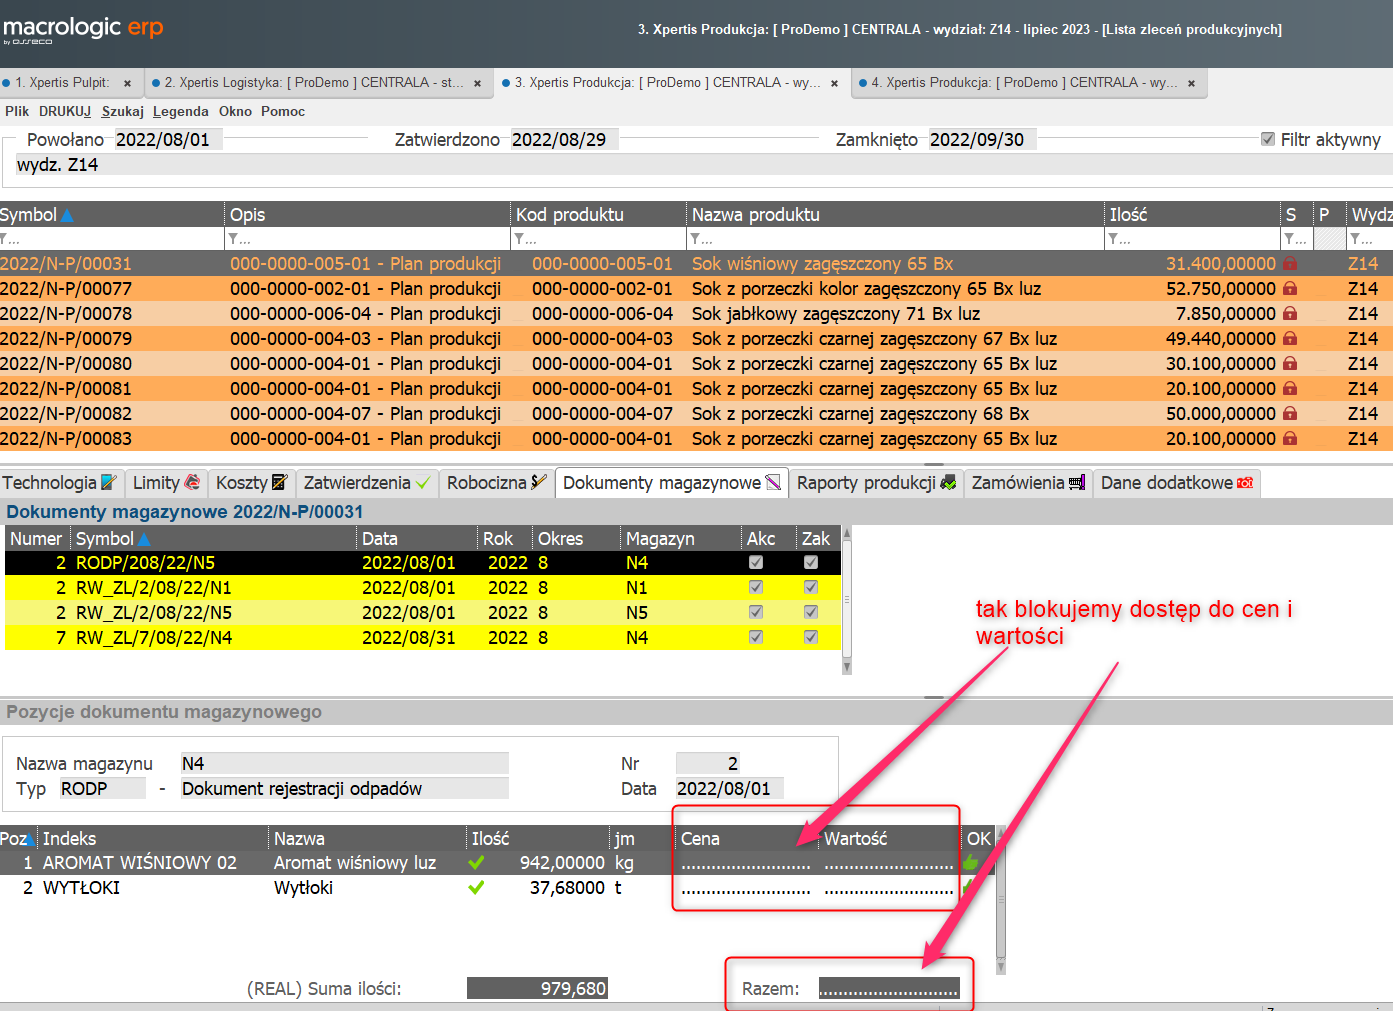The height and width of the screenshot is (1011, 1393).
Task: Click the Zamknięto date field
Action: [980, 140]
